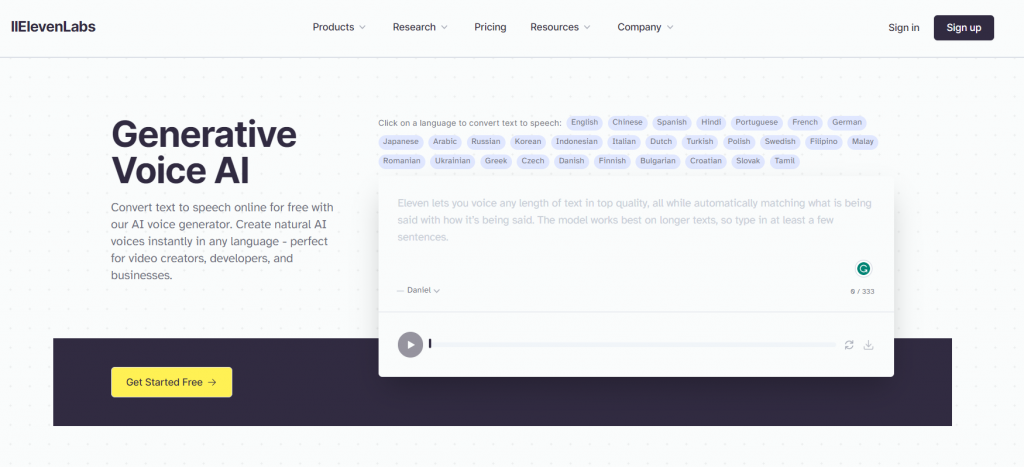Choose the Romanian language chip
1024x467 pixels.
402,161
